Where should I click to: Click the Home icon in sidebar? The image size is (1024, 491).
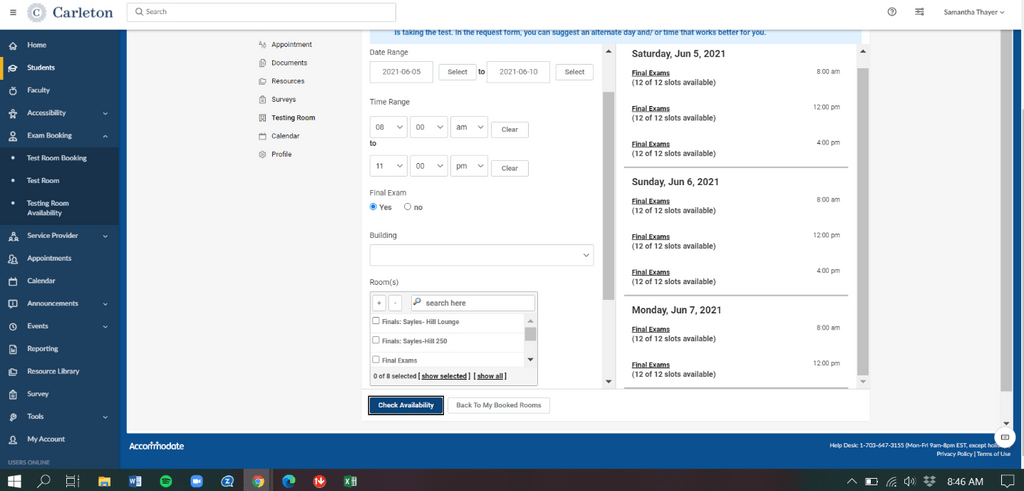tap(12, 46)
